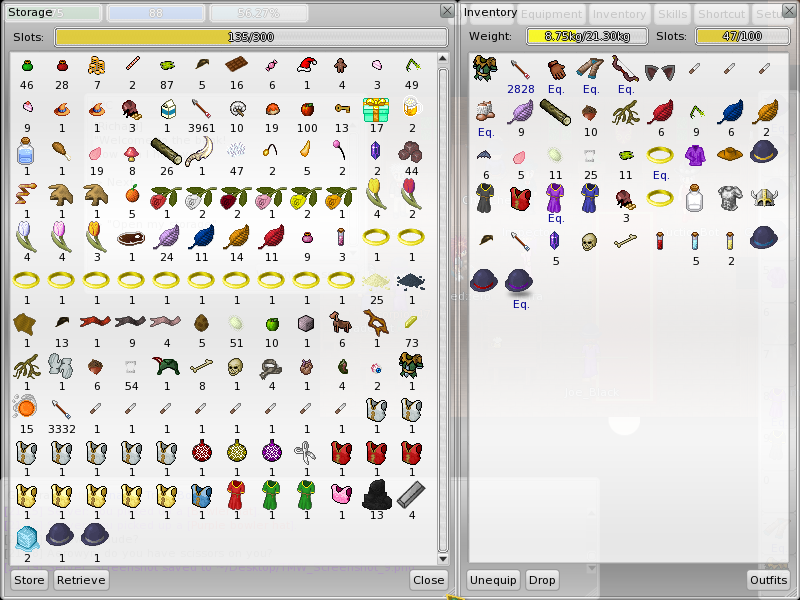Click the storage Slots progress bar
The width and height of the screenshot is (800, 600).
pos(251,37)
